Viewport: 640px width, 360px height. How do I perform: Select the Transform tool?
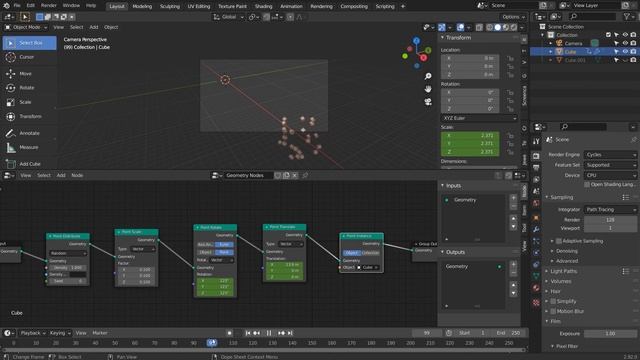29,116
